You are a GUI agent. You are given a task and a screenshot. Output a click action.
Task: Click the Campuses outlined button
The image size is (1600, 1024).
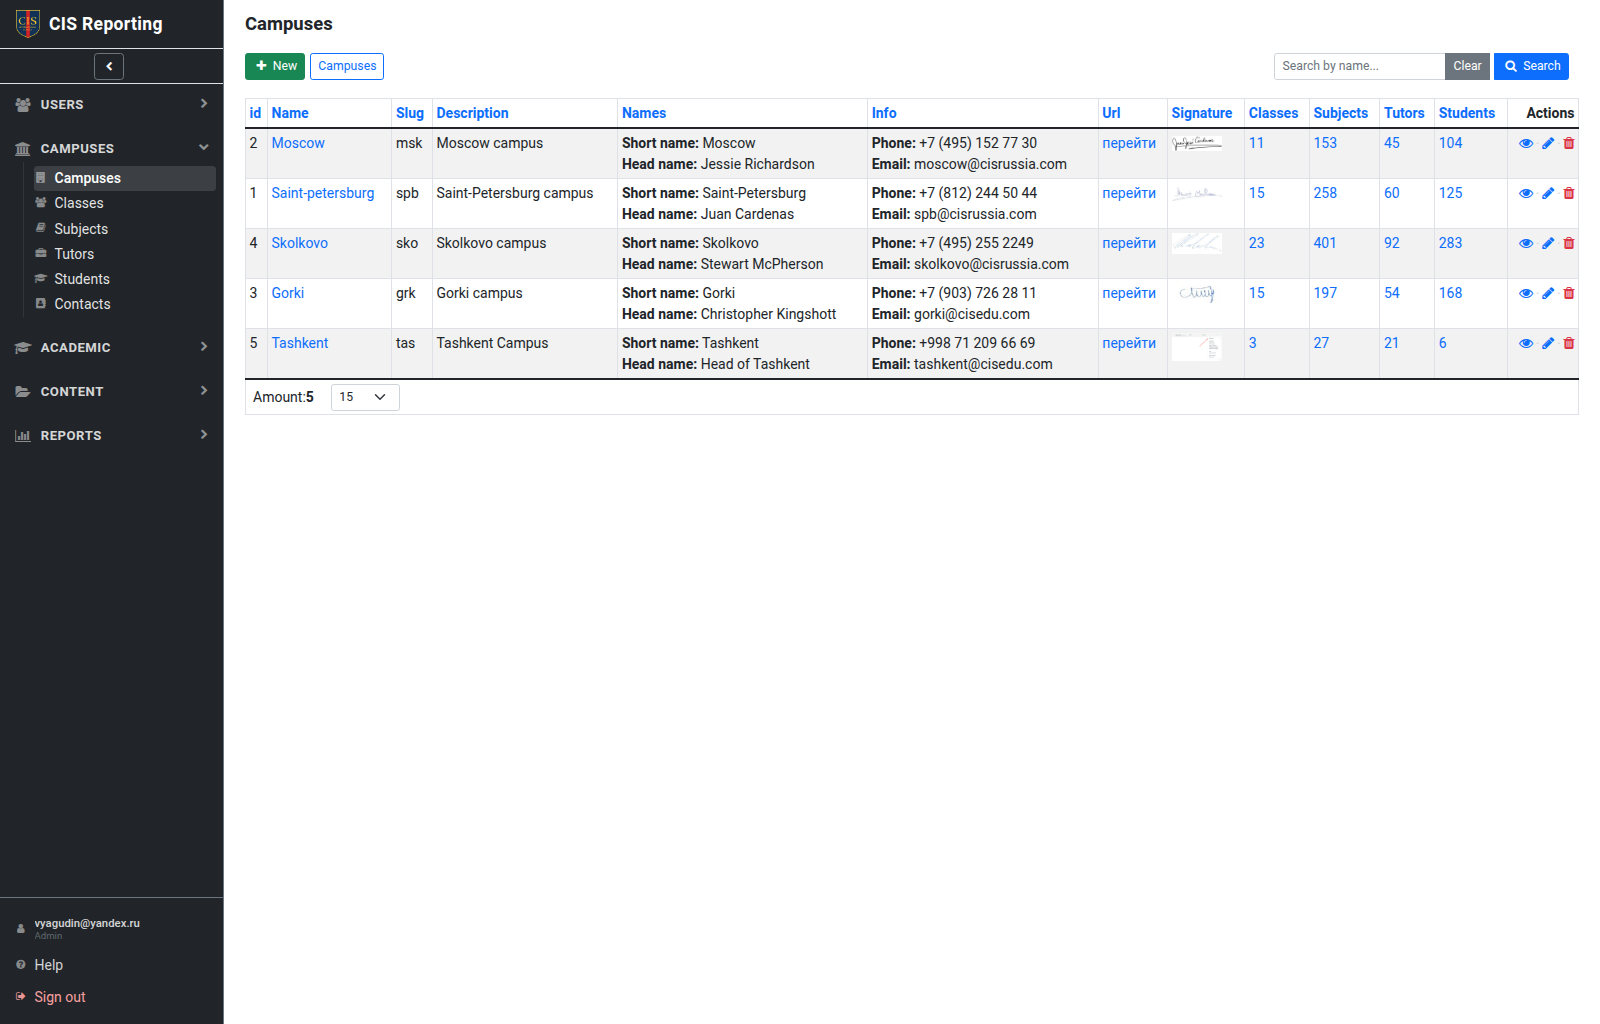[x=347, y=66]
